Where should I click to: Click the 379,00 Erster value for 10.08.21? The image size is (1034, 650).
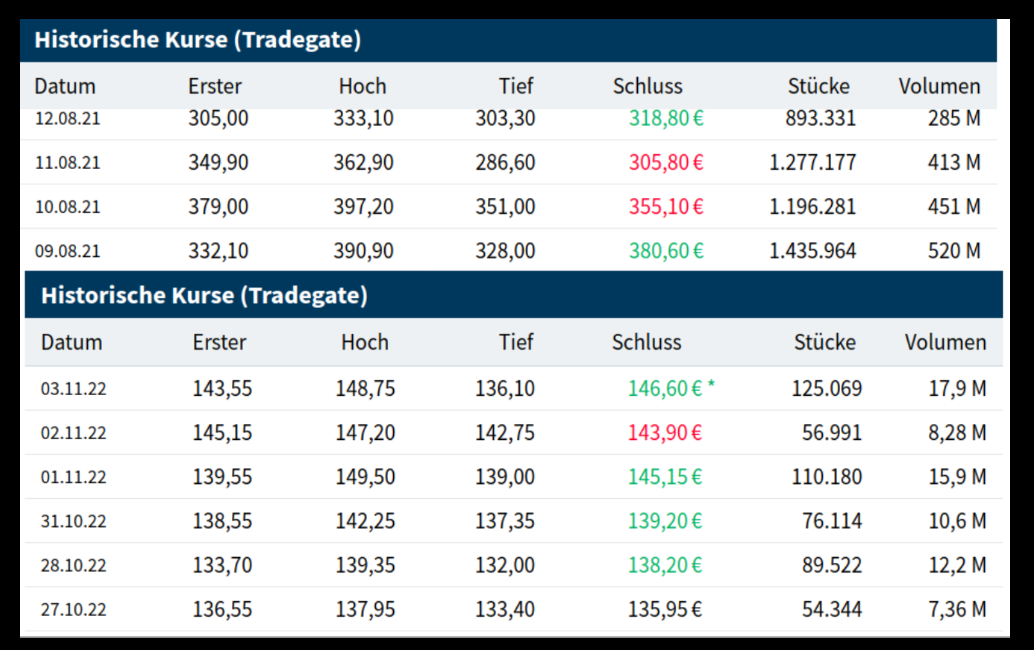click(x=218, y=207)
